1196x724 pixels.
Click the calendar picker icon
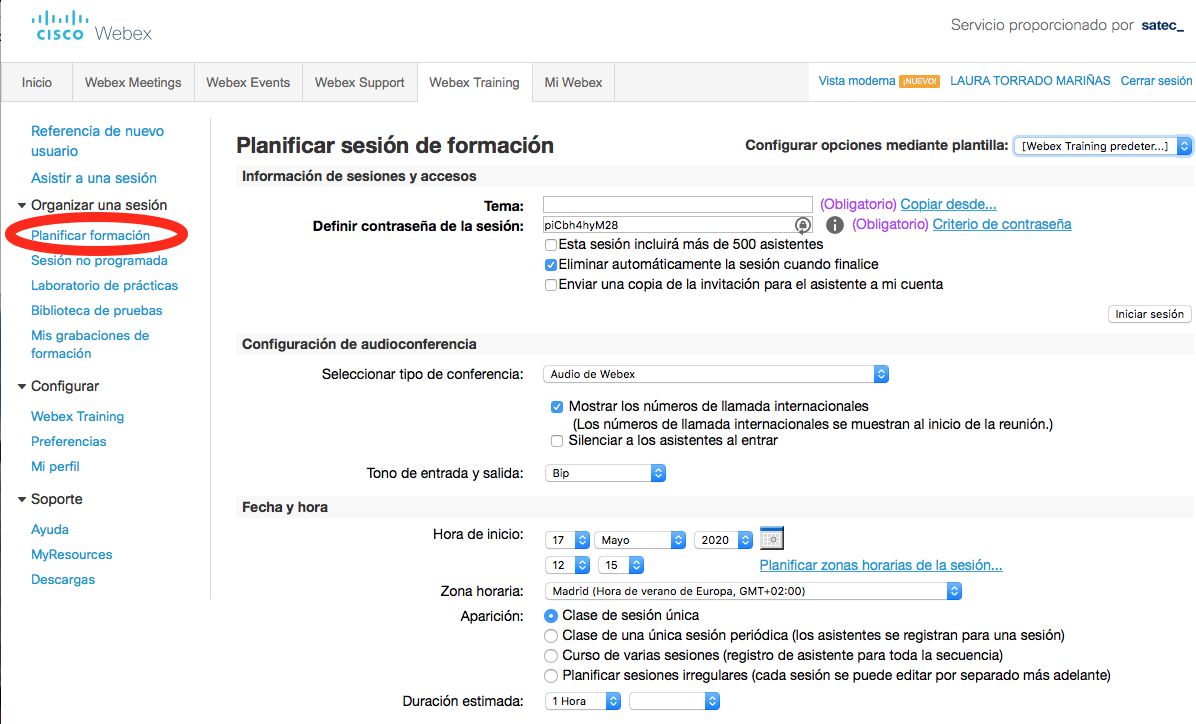point(771,537)
